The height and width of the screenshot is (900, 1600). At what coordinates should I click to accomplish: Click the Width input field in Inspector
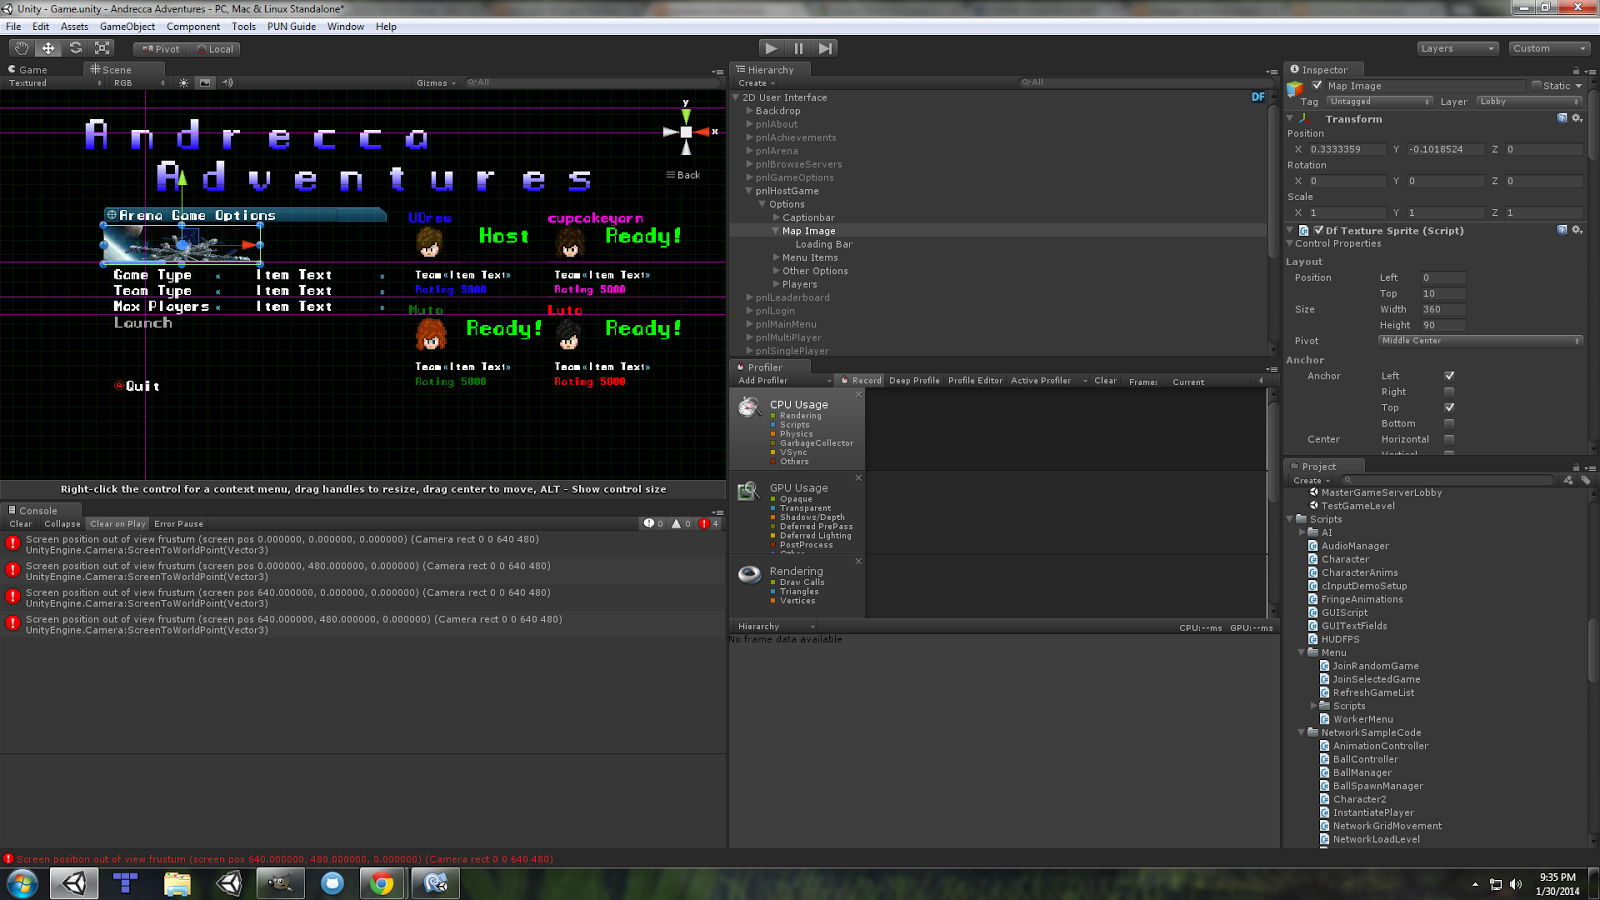[x=1442, y=310]
